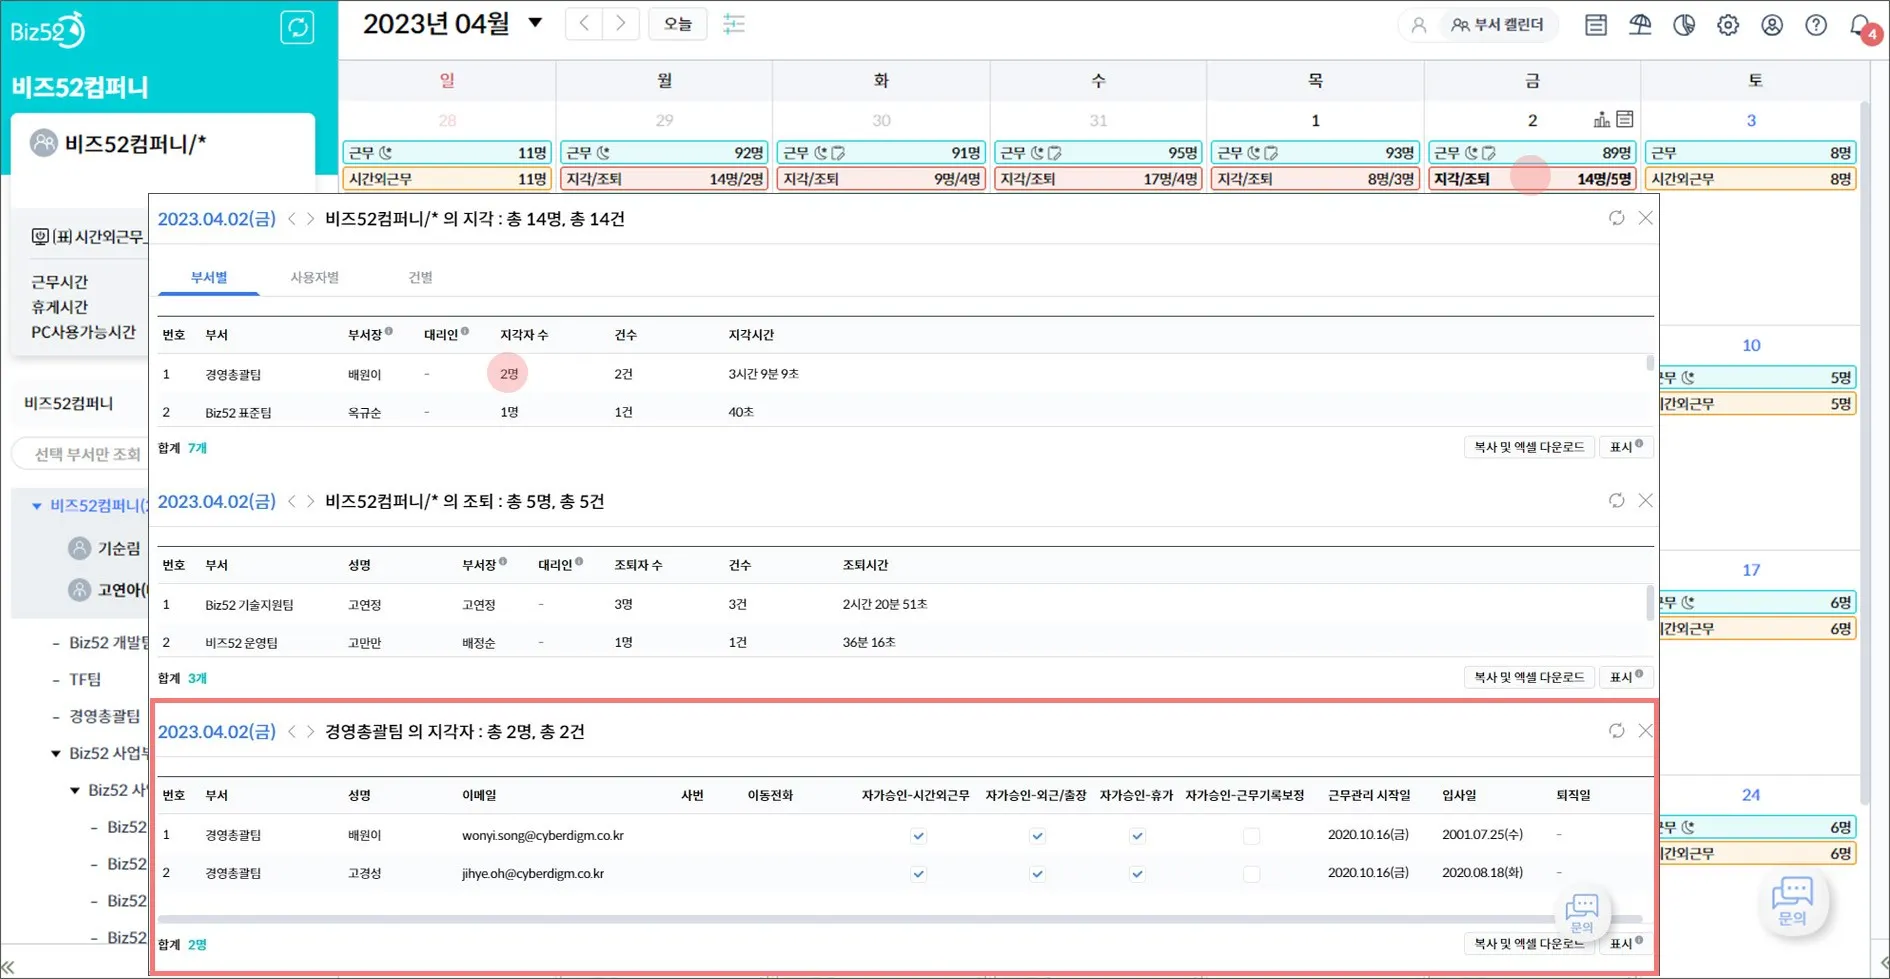1890x979 pixels.
Task: Click the 지각/조퇴 14명/5명 entry on Friday 2
Action: click(x=1532, y=179)
